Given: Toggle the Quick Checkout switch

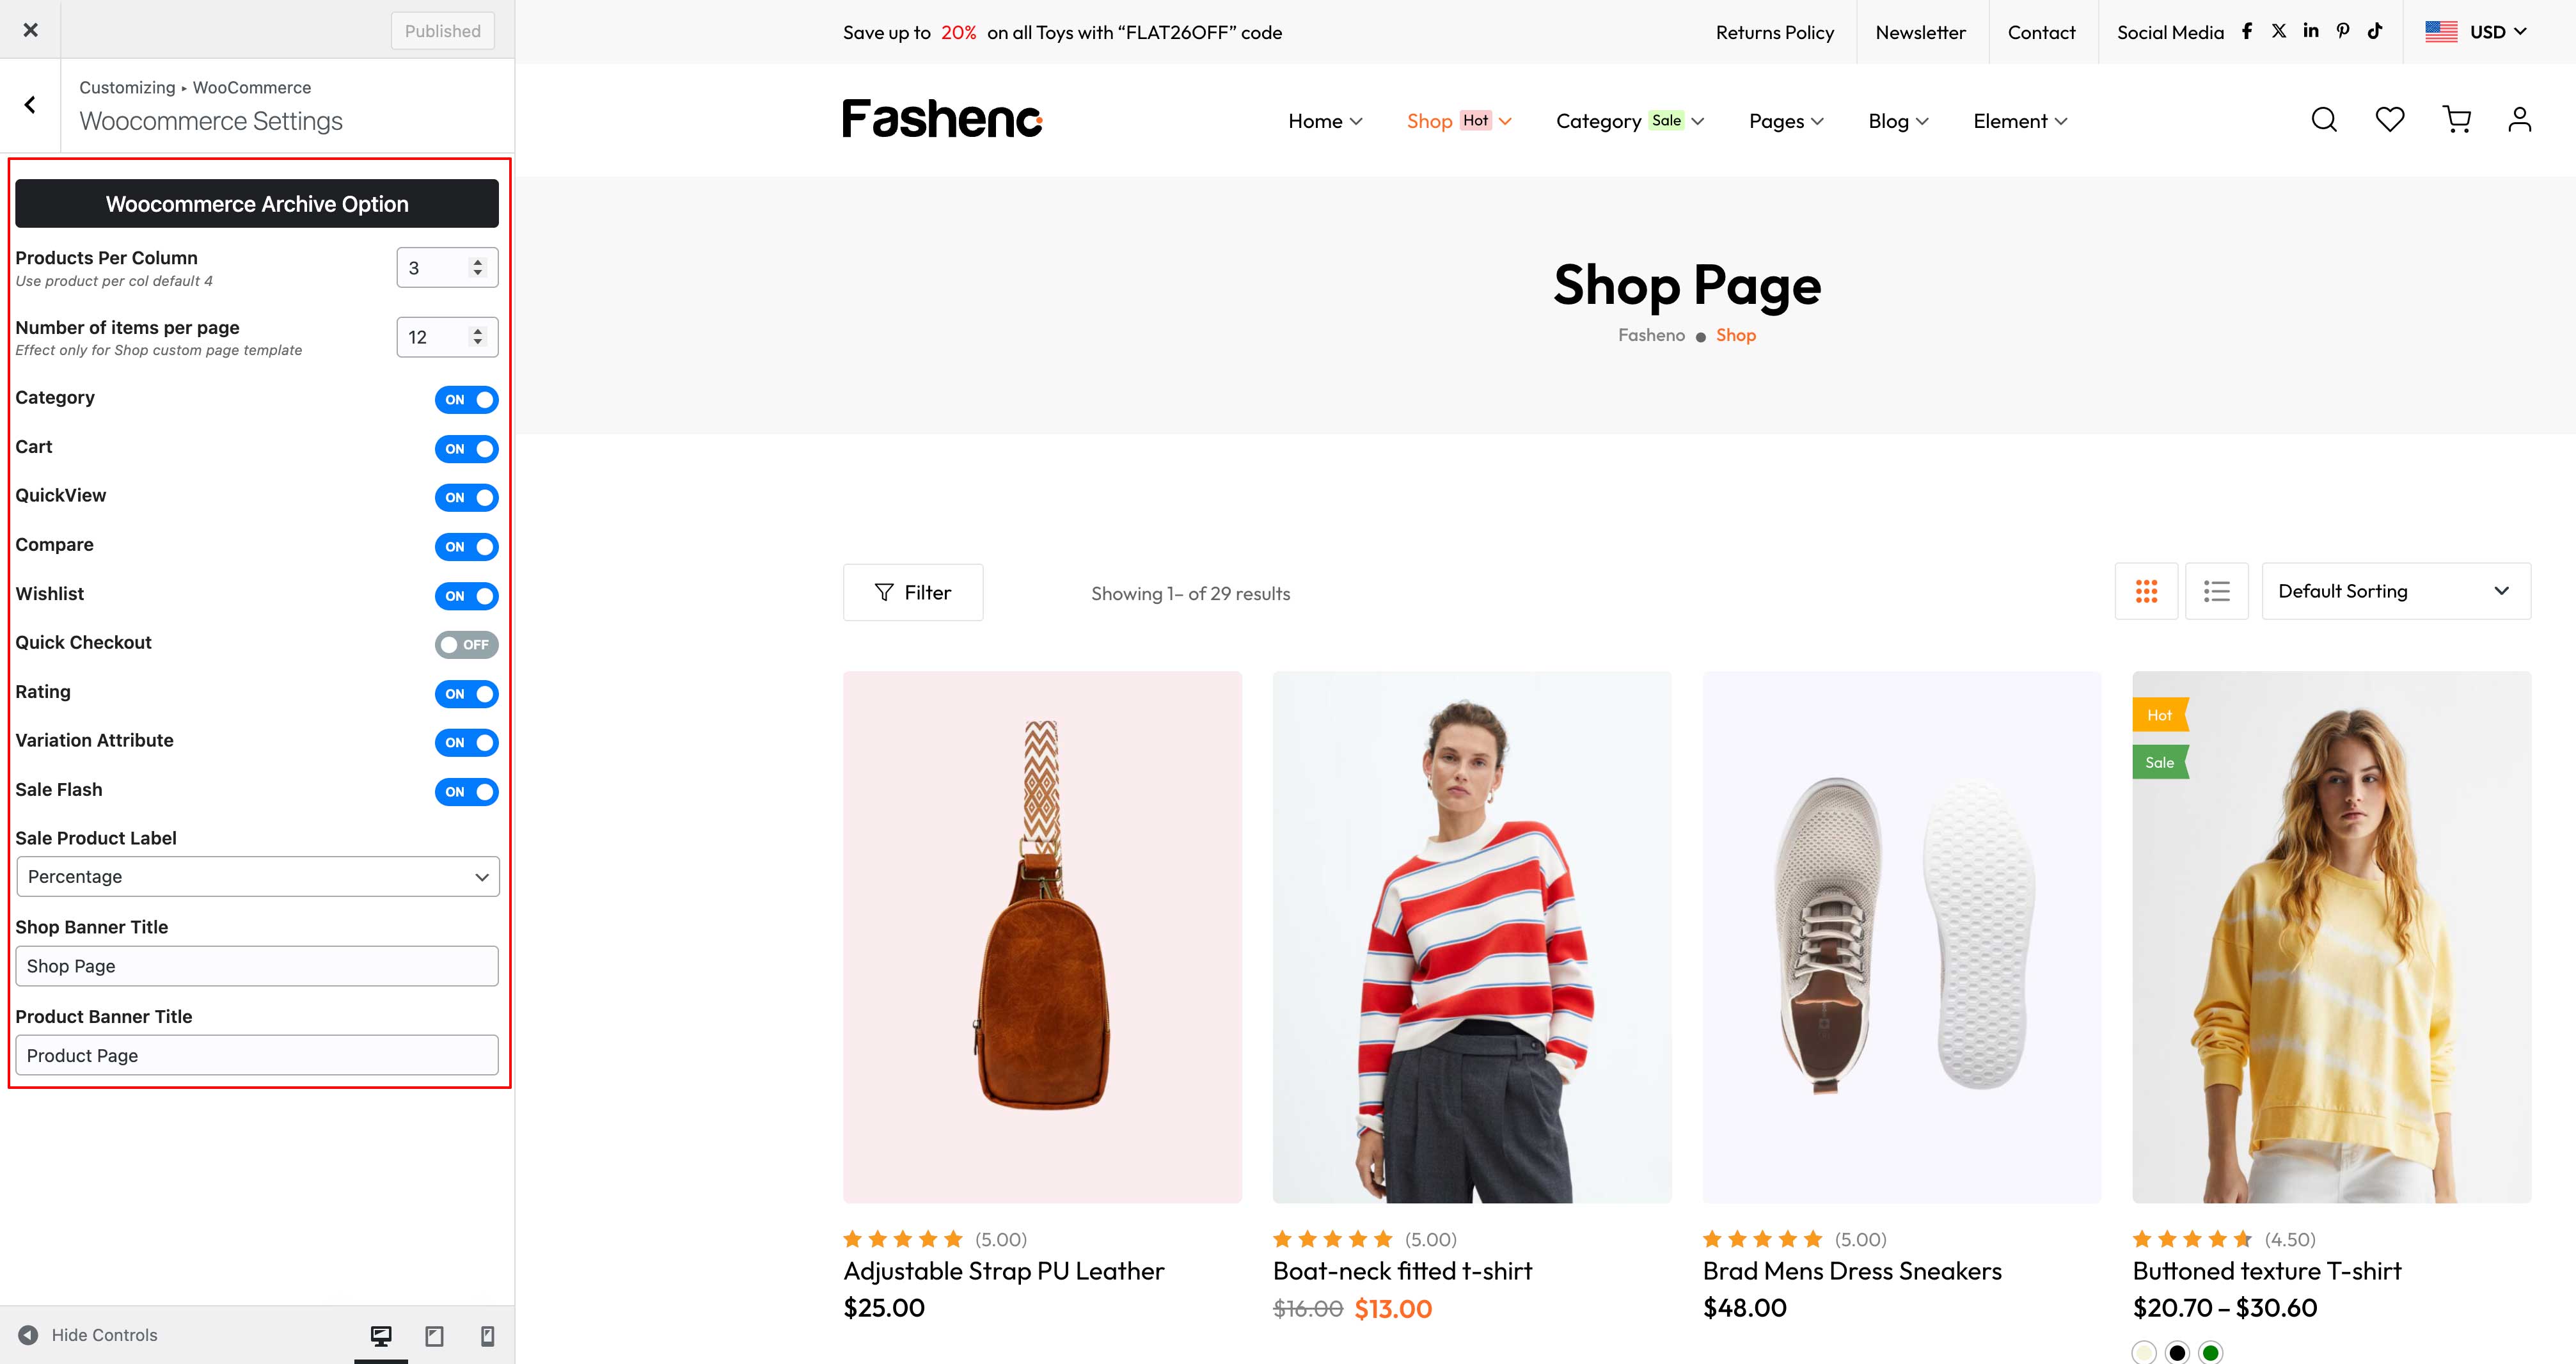Looking at the screenshot, I should coord(466,645).
